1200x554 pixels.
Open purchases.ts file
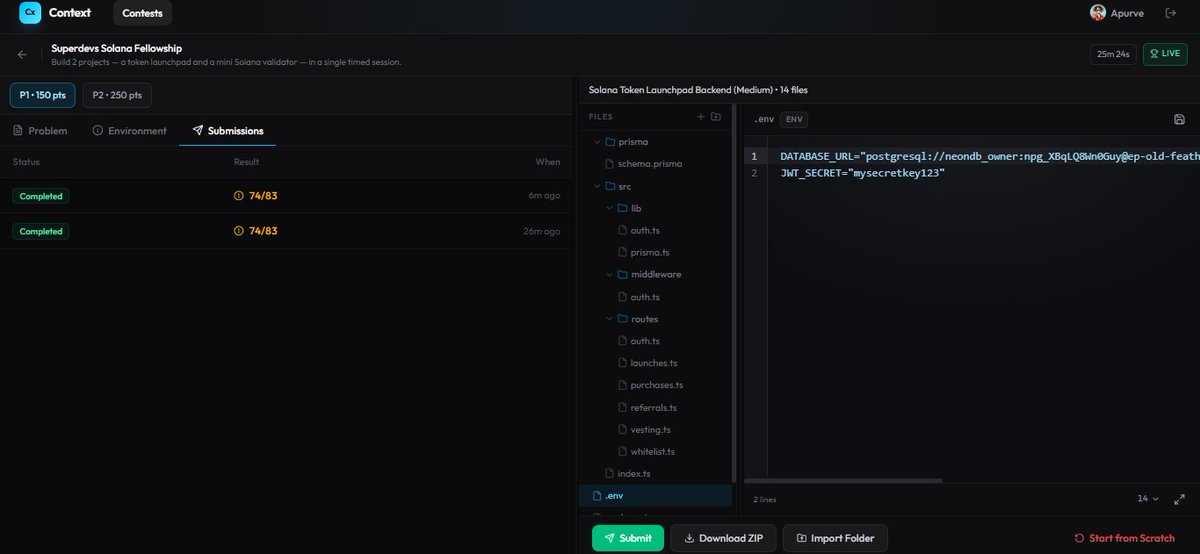point(656,385)
